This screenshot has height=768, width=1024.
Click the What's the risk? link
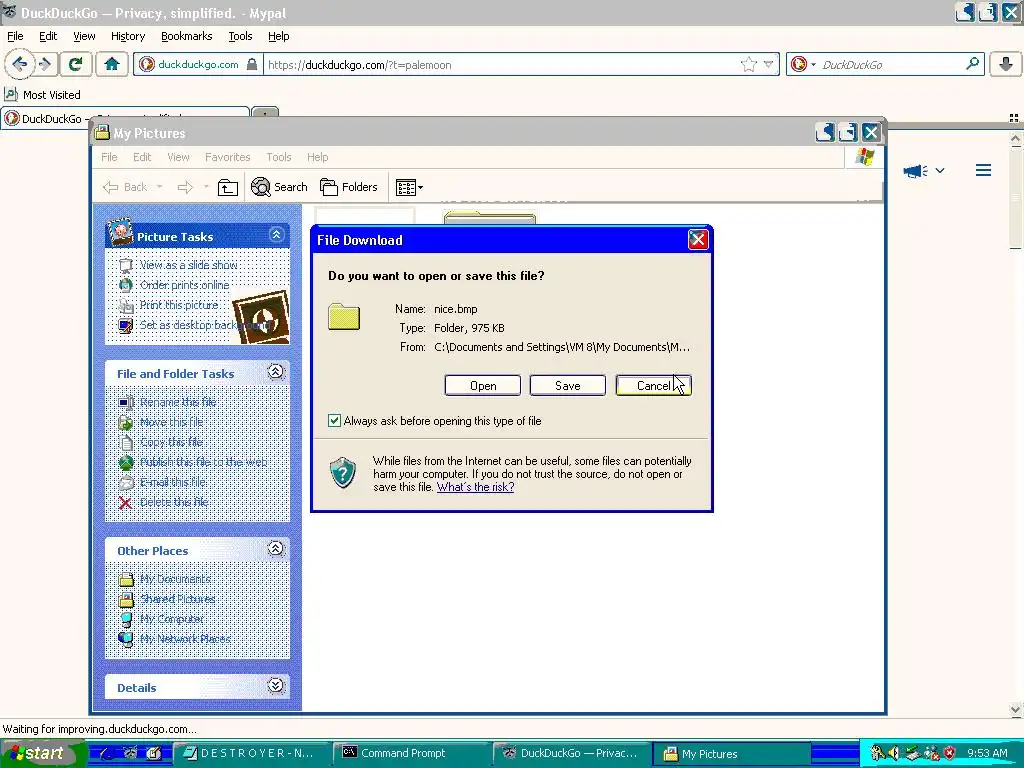pos(475,487)
